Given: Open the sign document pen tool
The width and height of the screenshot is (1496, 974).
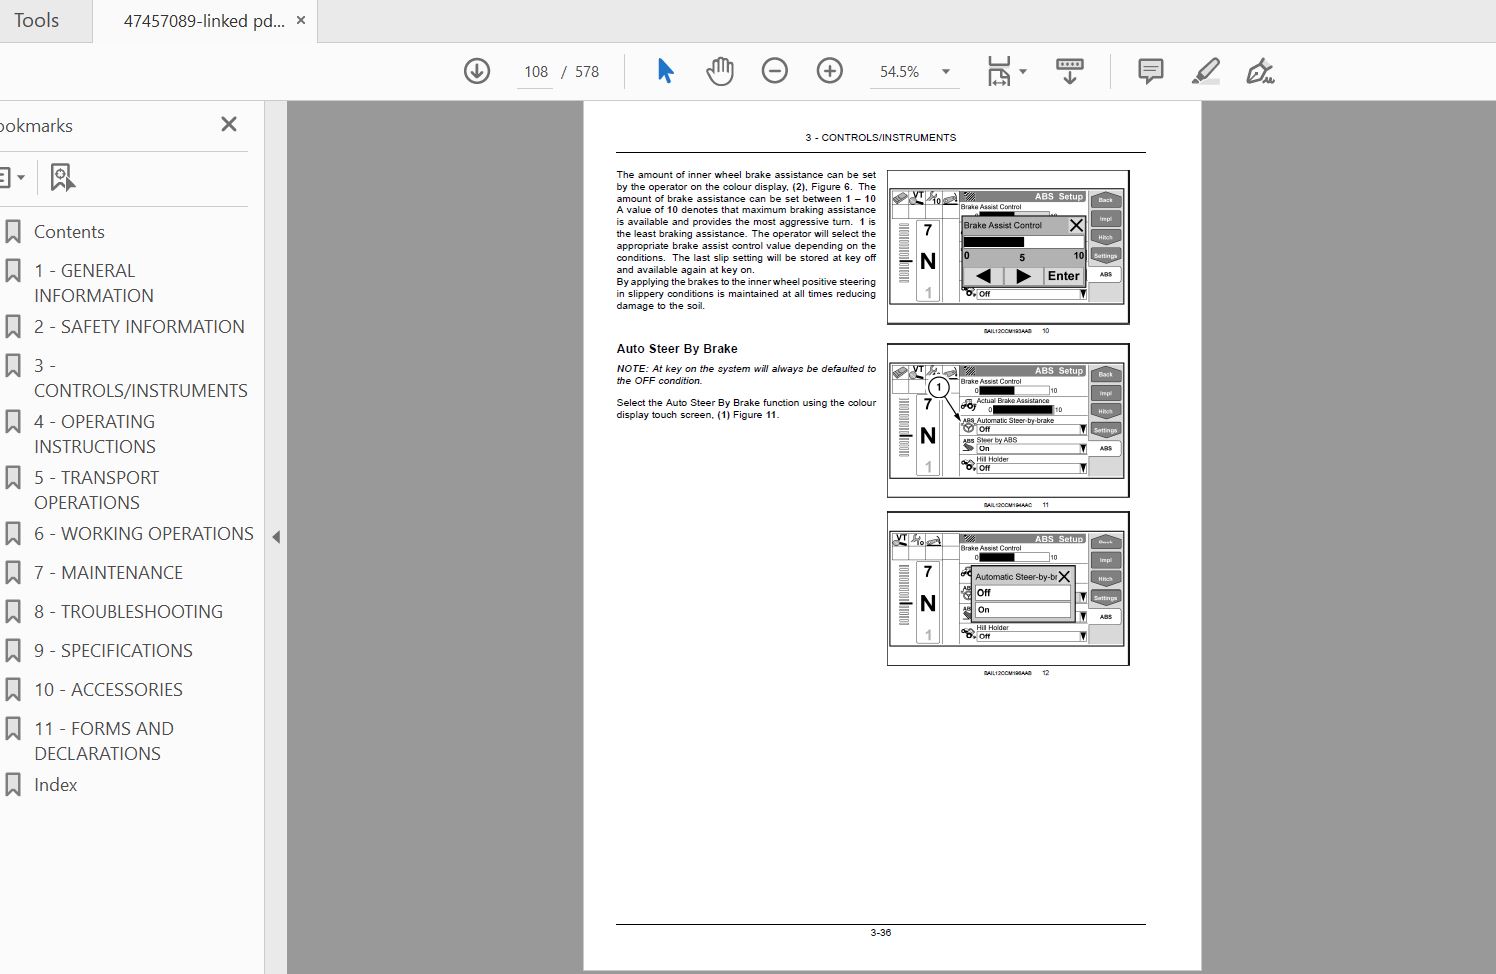Looking at the screenshot, I should tap(1260, 71).
